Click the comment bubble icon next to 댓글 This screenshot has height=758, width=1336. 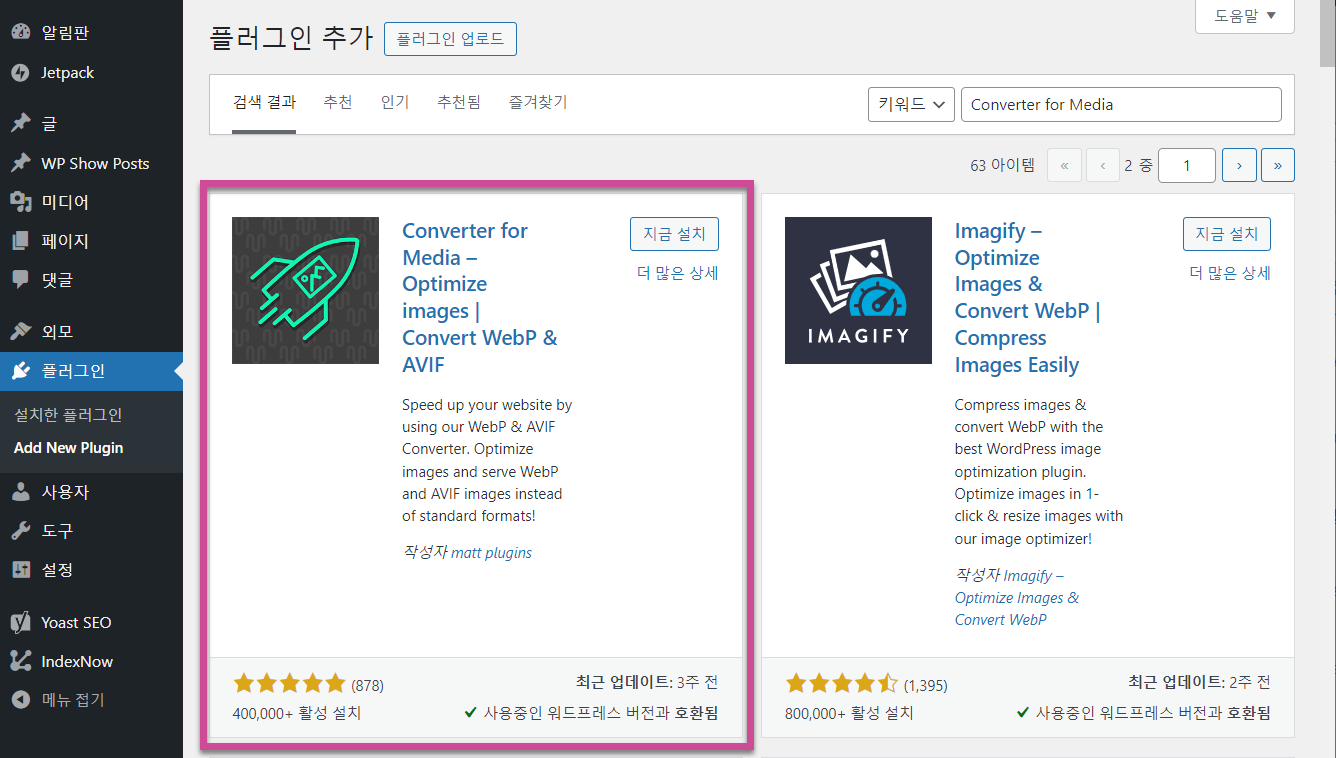click(x=21, y=280)
